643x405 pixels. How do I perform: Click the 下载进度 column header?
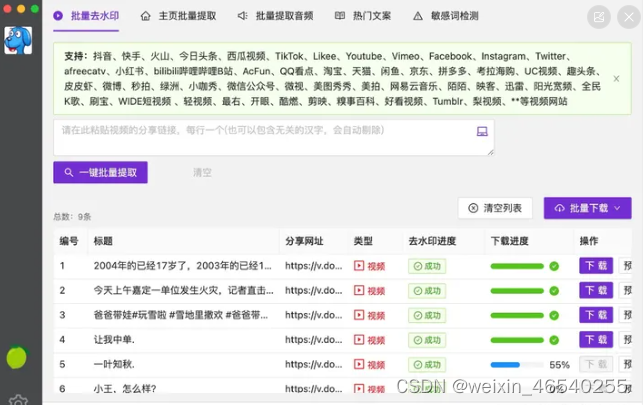pos(510,241)
